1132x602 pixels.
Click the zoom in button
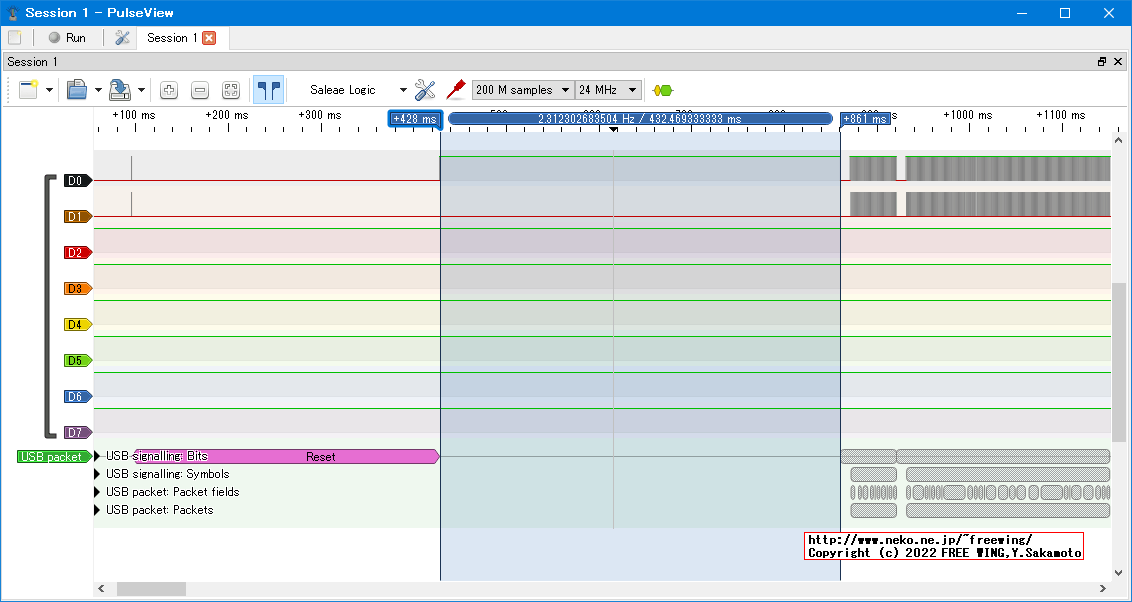coord(169,90)
